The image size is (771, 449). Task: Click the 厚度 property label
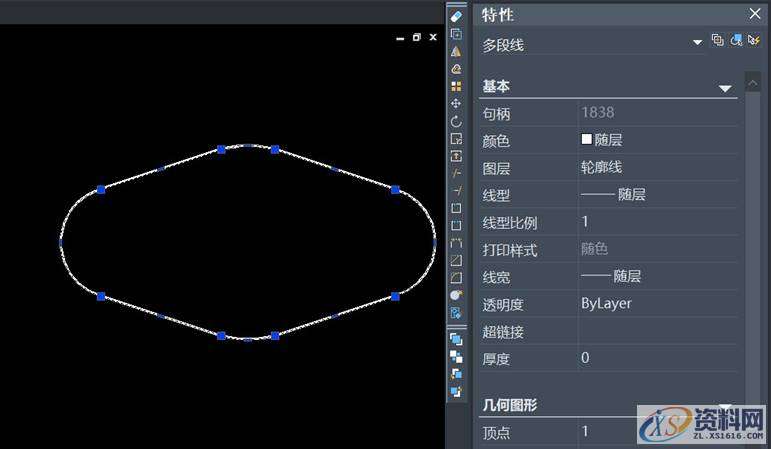496,359
